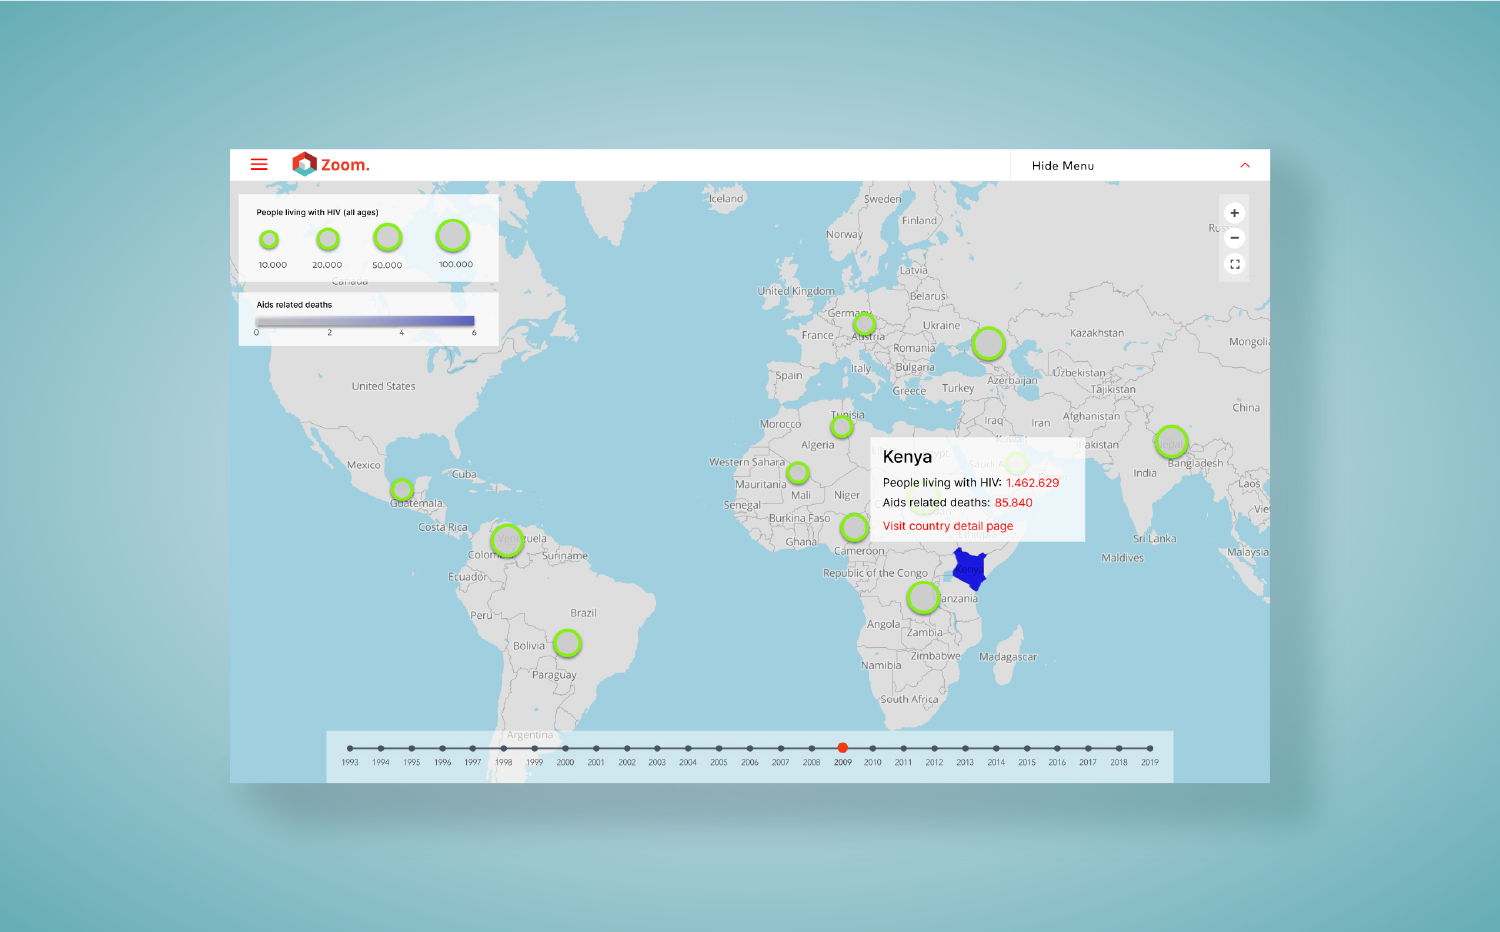Image resolution: width=1500 pixels, height=932 pixels.
Task: Click the People living with HIV legend title
Action: coord(317,212)
